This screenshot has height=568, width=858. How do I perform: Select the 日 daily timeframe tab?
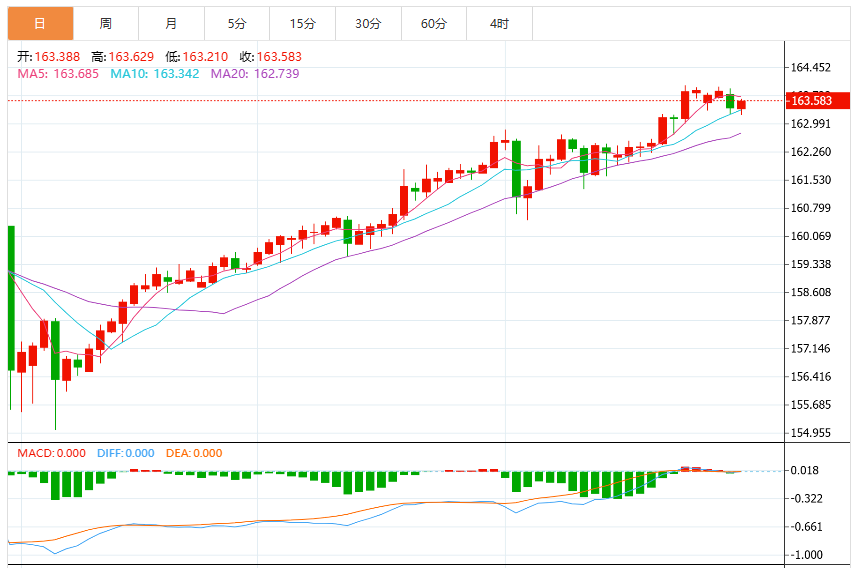pyautogui.click(x=40, y=24)
